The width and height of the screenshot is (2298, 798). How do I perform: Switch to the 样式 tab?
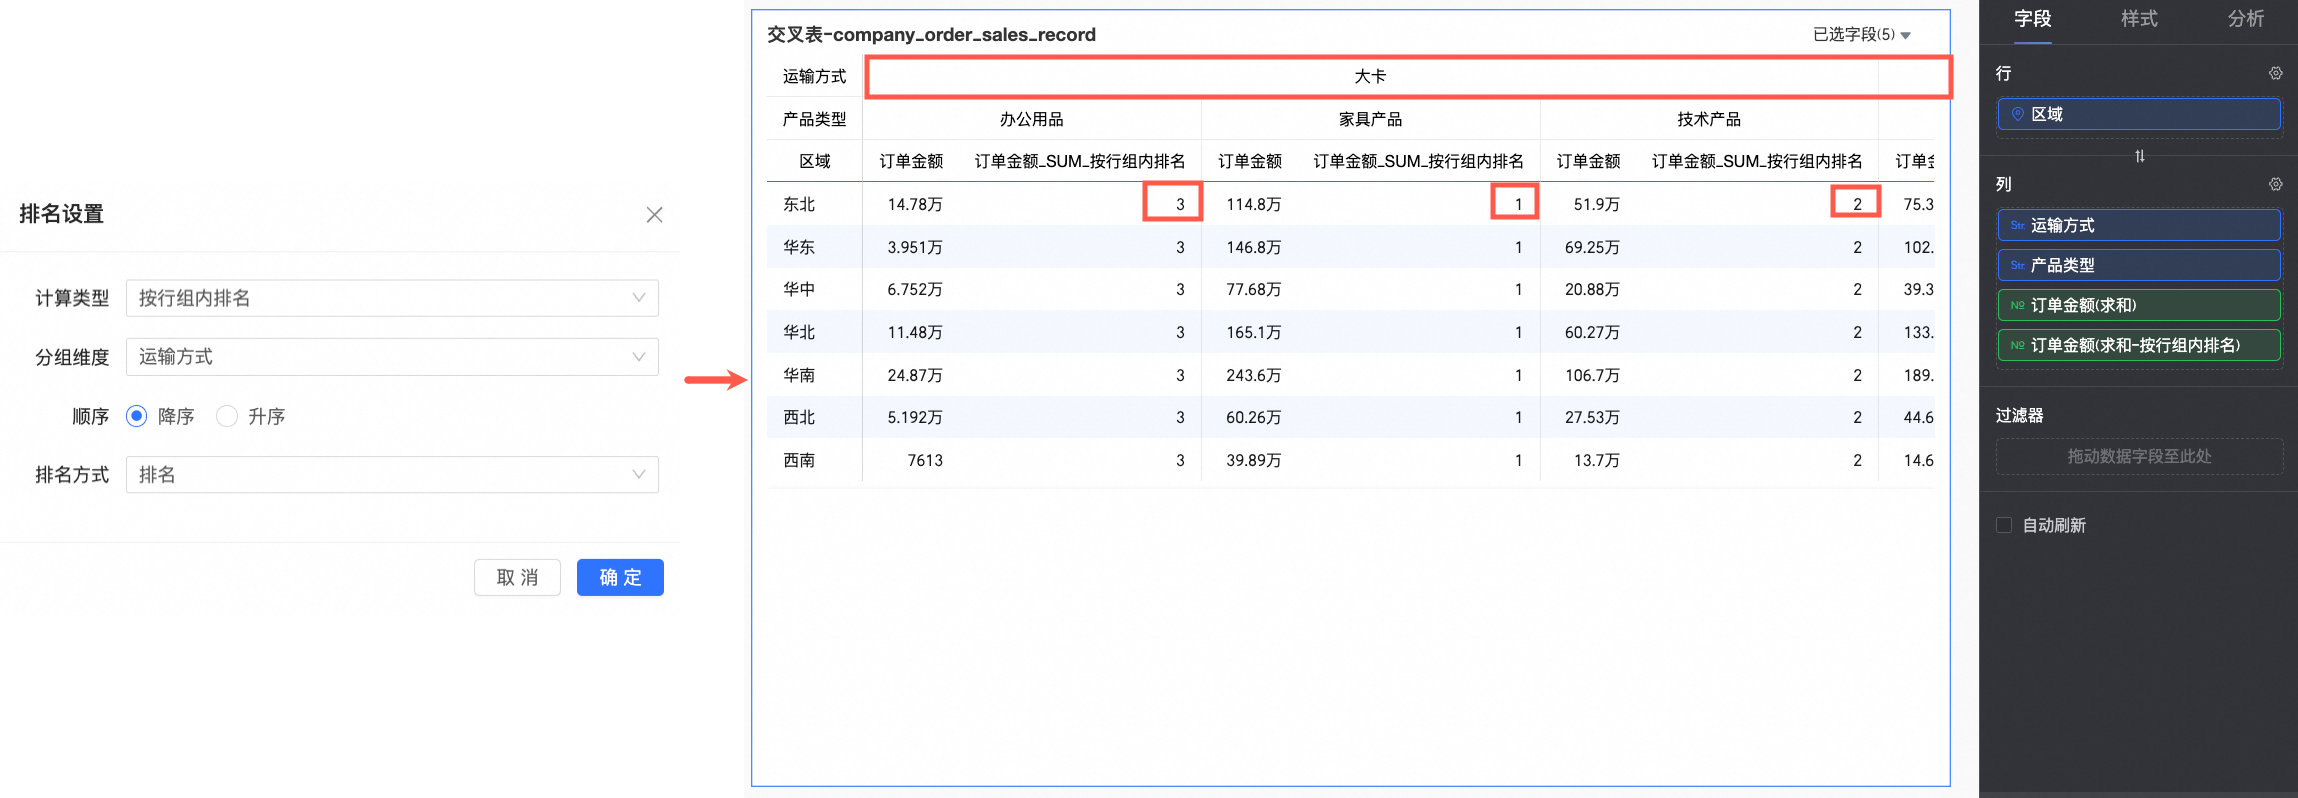pos(2139,19)
